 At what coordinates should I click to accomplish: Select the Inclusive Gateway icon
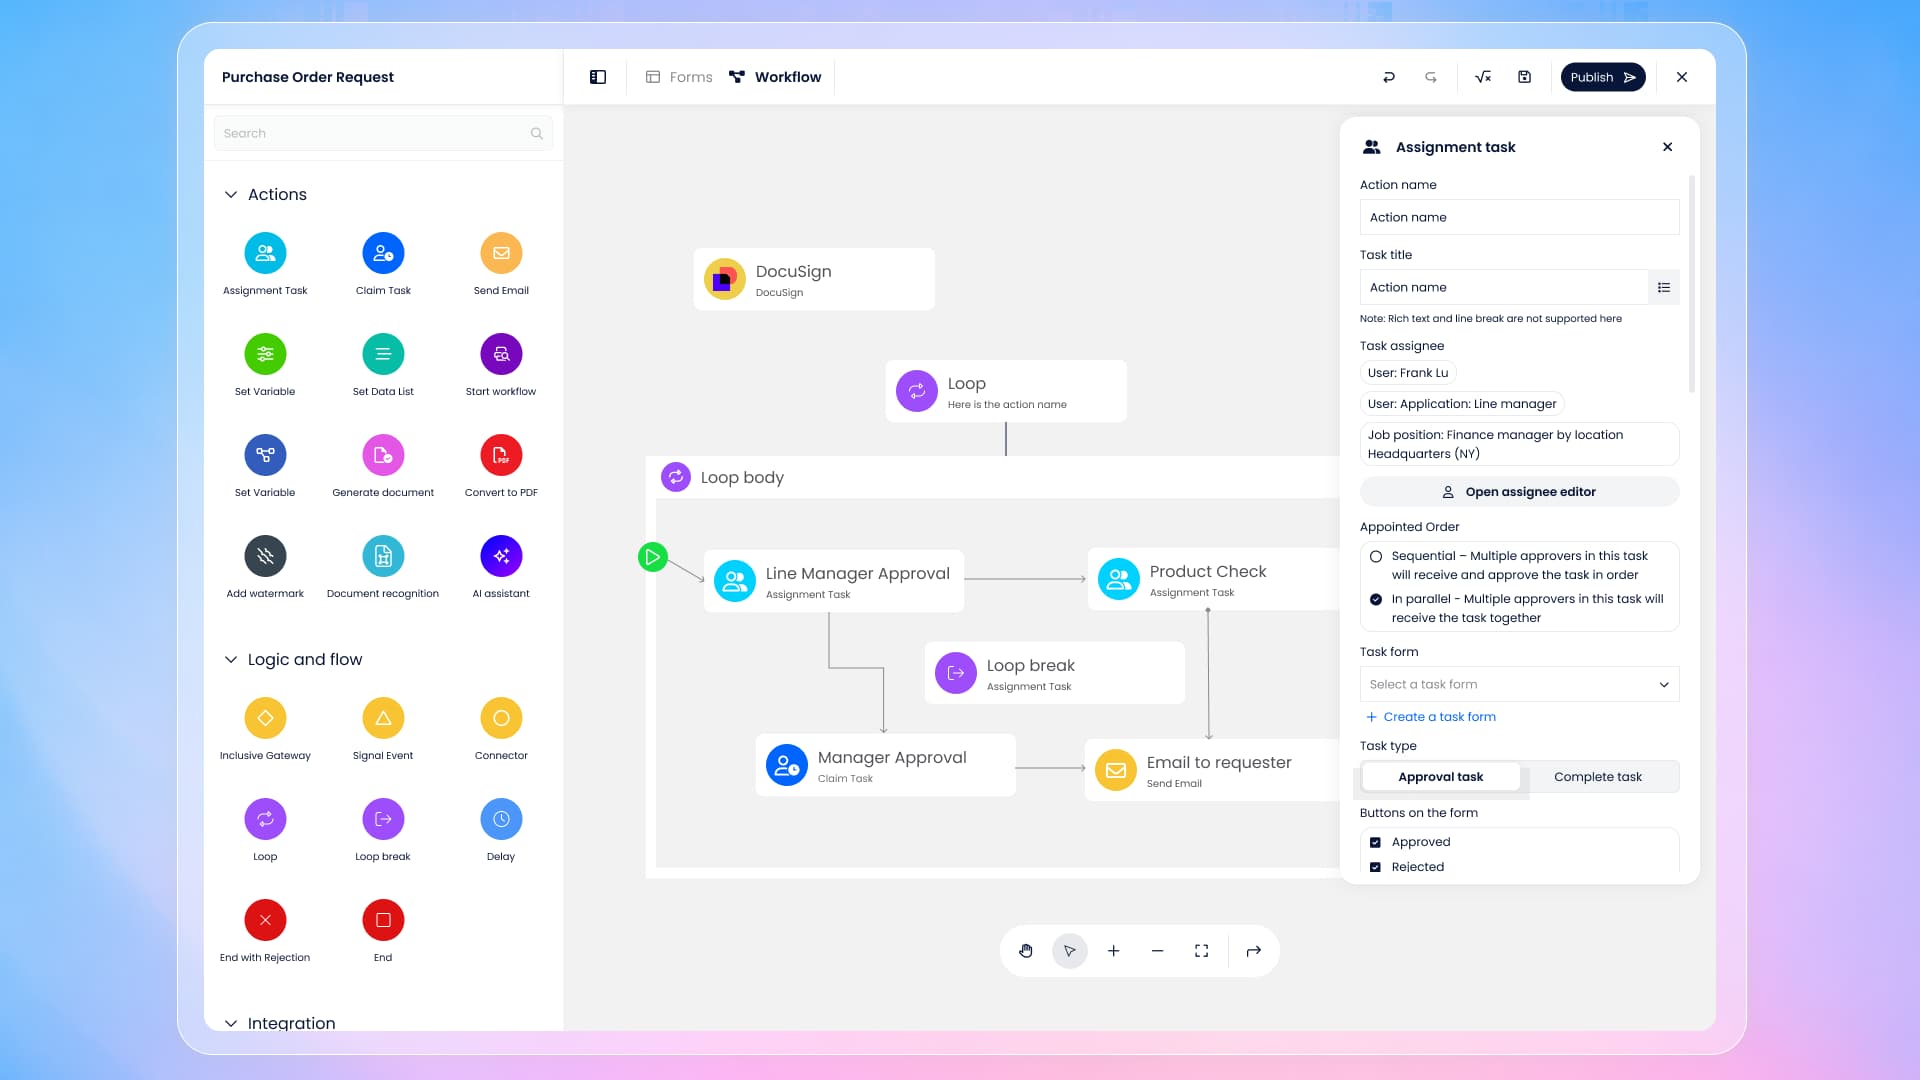pyautogui.click(x=265, y=718)
